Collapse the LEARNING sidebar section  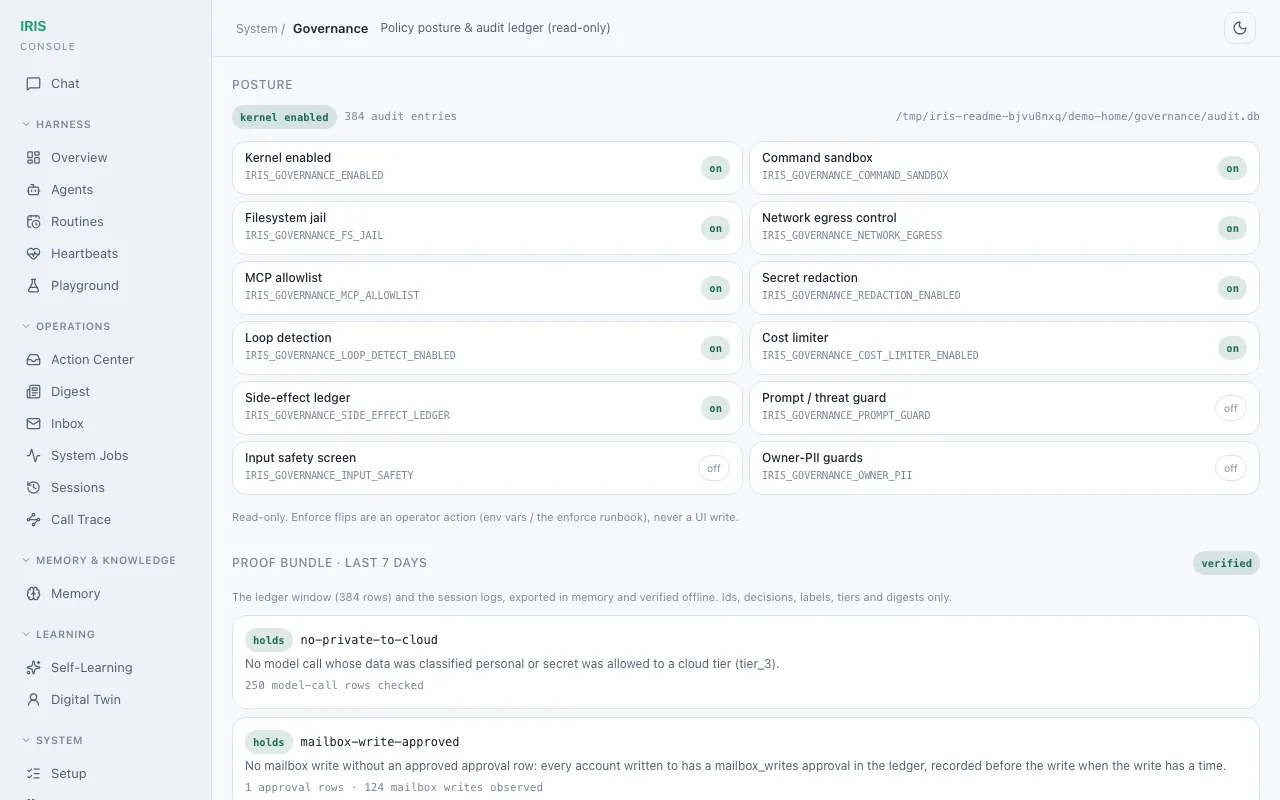(58, 635)
